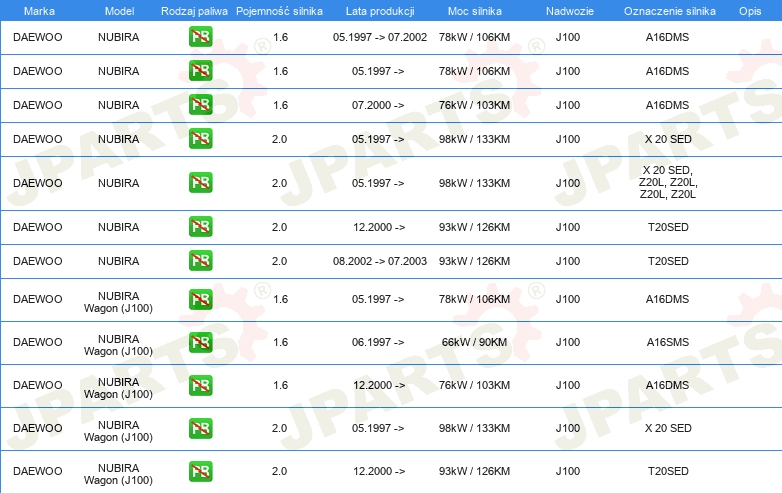Click the petrol icon in the X 20 SED, Z20L row

[x=200, y=182]
